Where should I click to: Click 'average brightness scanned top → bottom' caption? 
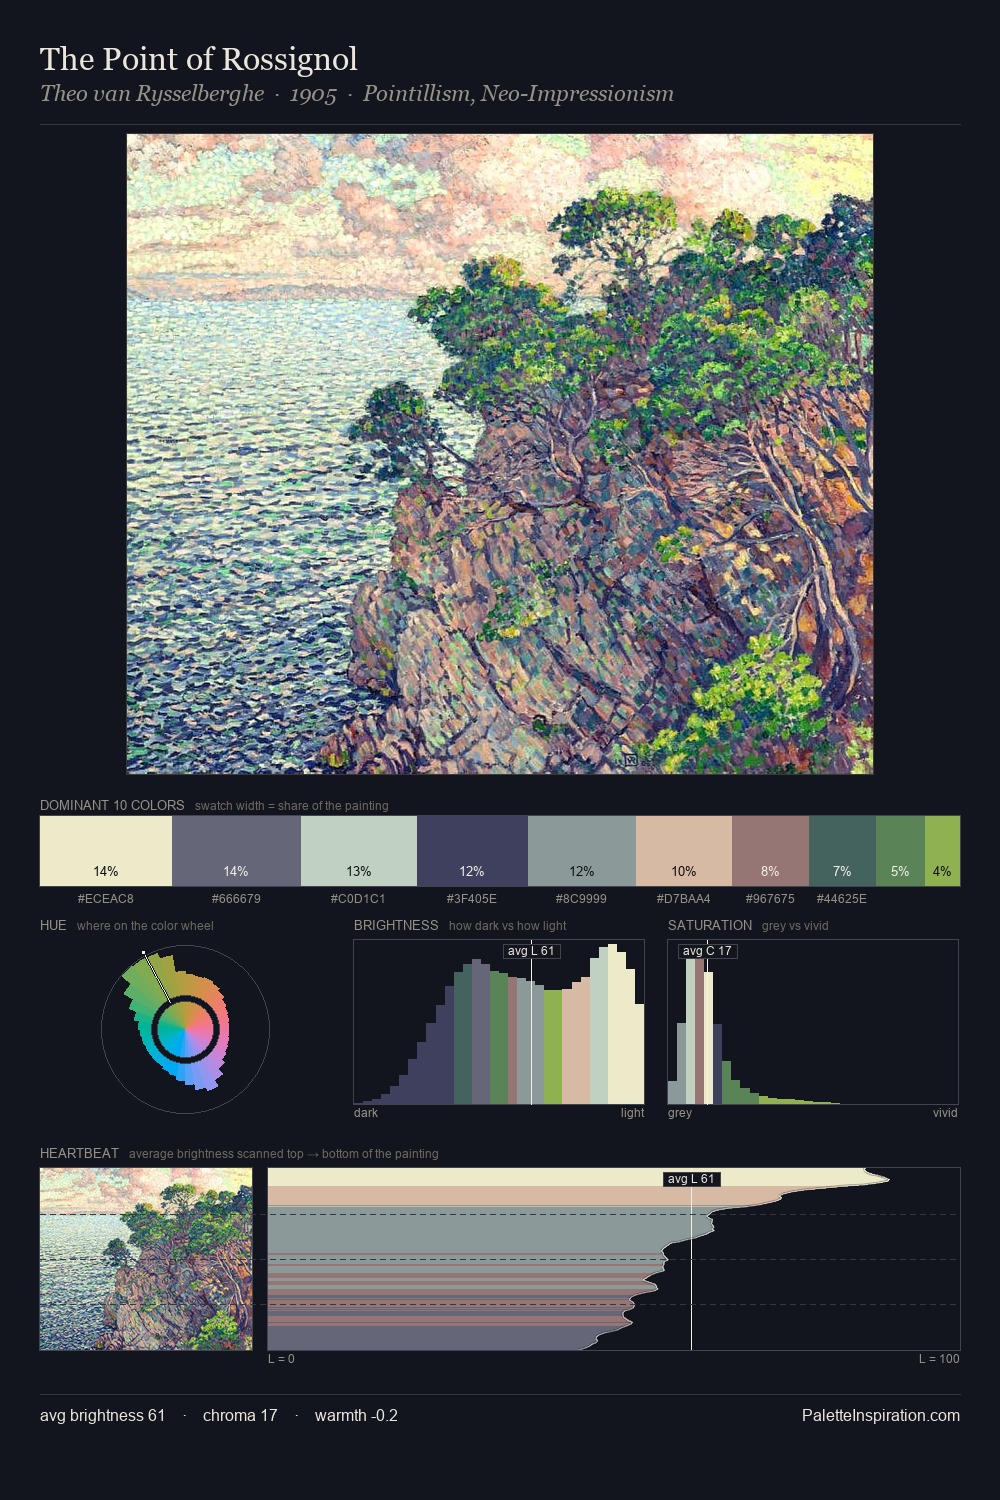(x=283, y=1154)
